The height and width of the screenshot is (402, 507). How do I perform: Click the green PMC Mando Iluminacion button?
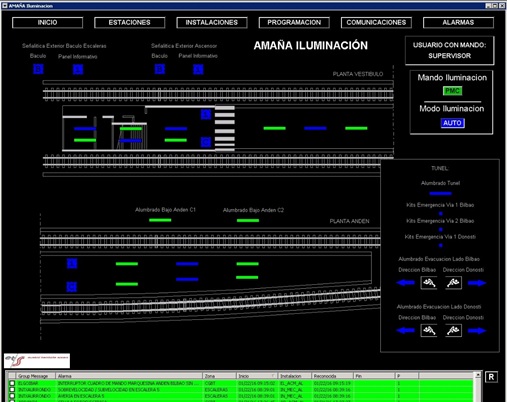pos(452,91)
